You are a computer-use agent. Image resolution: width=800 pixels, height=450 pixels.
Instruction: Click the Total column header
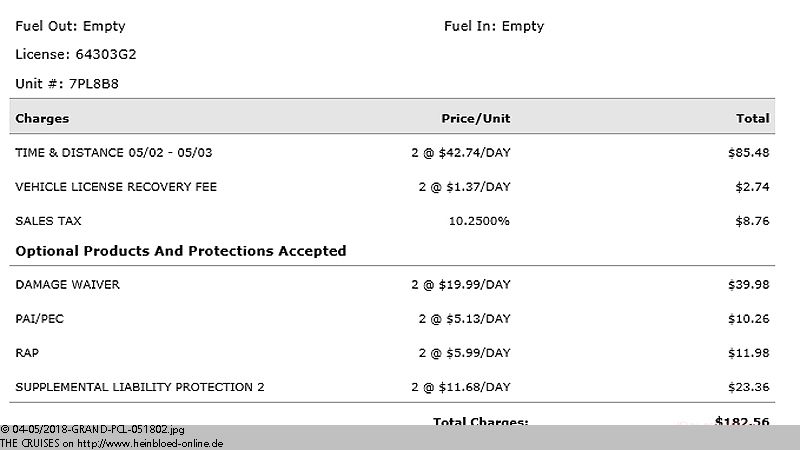752,118
